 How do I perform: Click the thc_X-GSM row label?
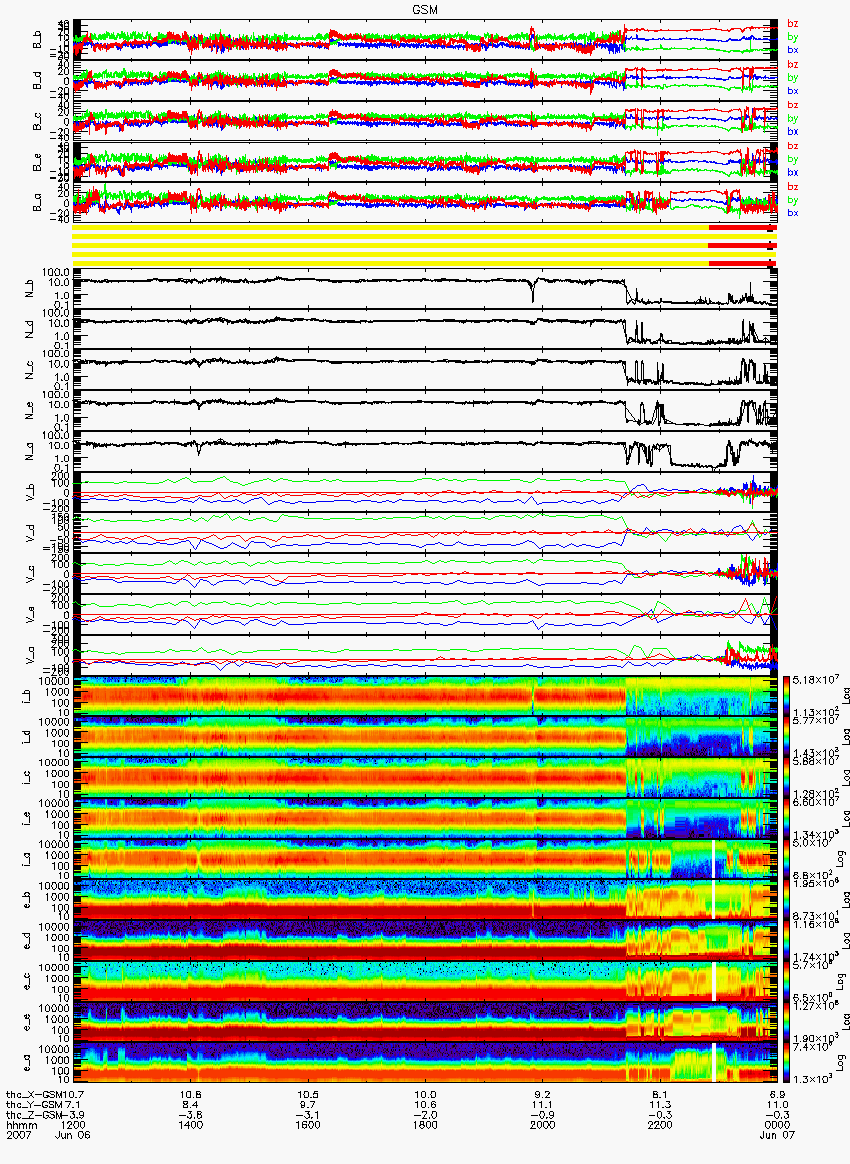click(35, 1095)
